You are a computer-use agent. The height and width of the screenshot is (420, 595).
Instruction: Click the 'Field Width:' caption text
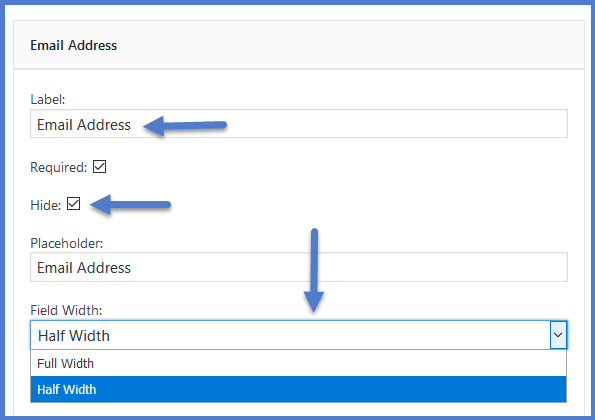(66, 310)
